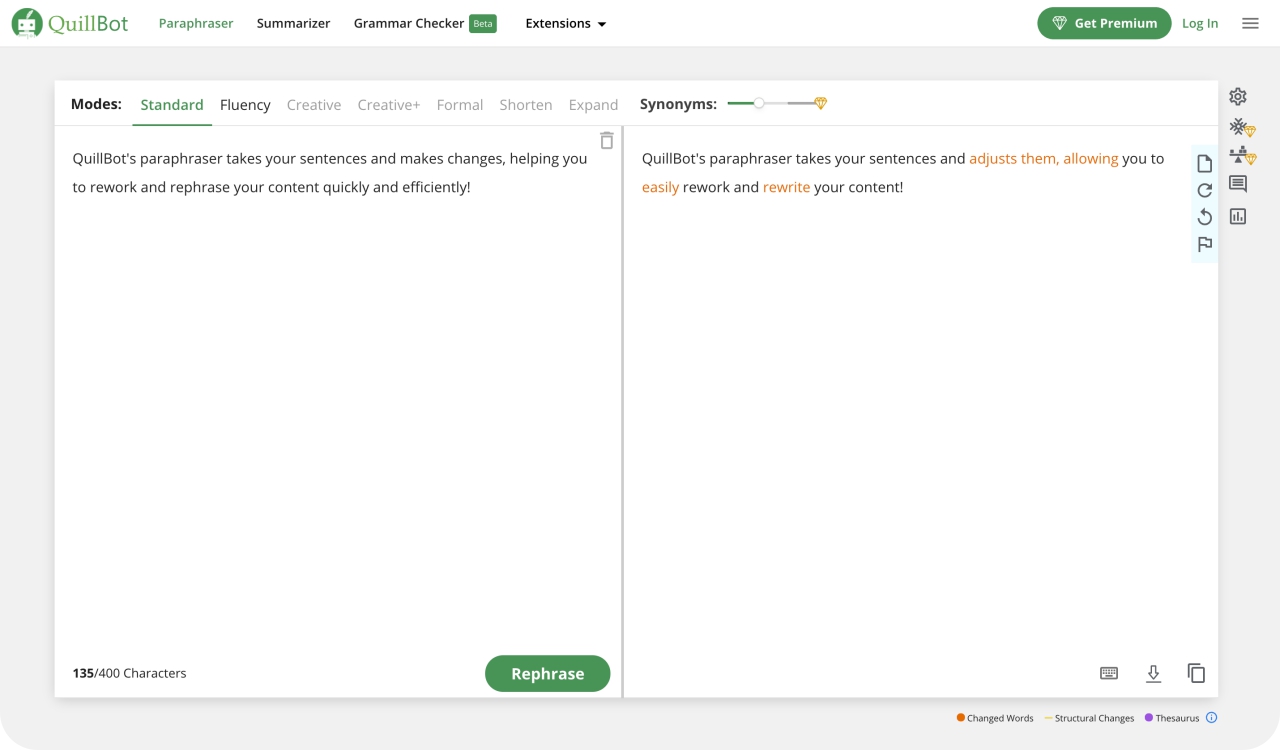
Task: Click the info icon beside Thesaurus
Action: coord(1212,718)
